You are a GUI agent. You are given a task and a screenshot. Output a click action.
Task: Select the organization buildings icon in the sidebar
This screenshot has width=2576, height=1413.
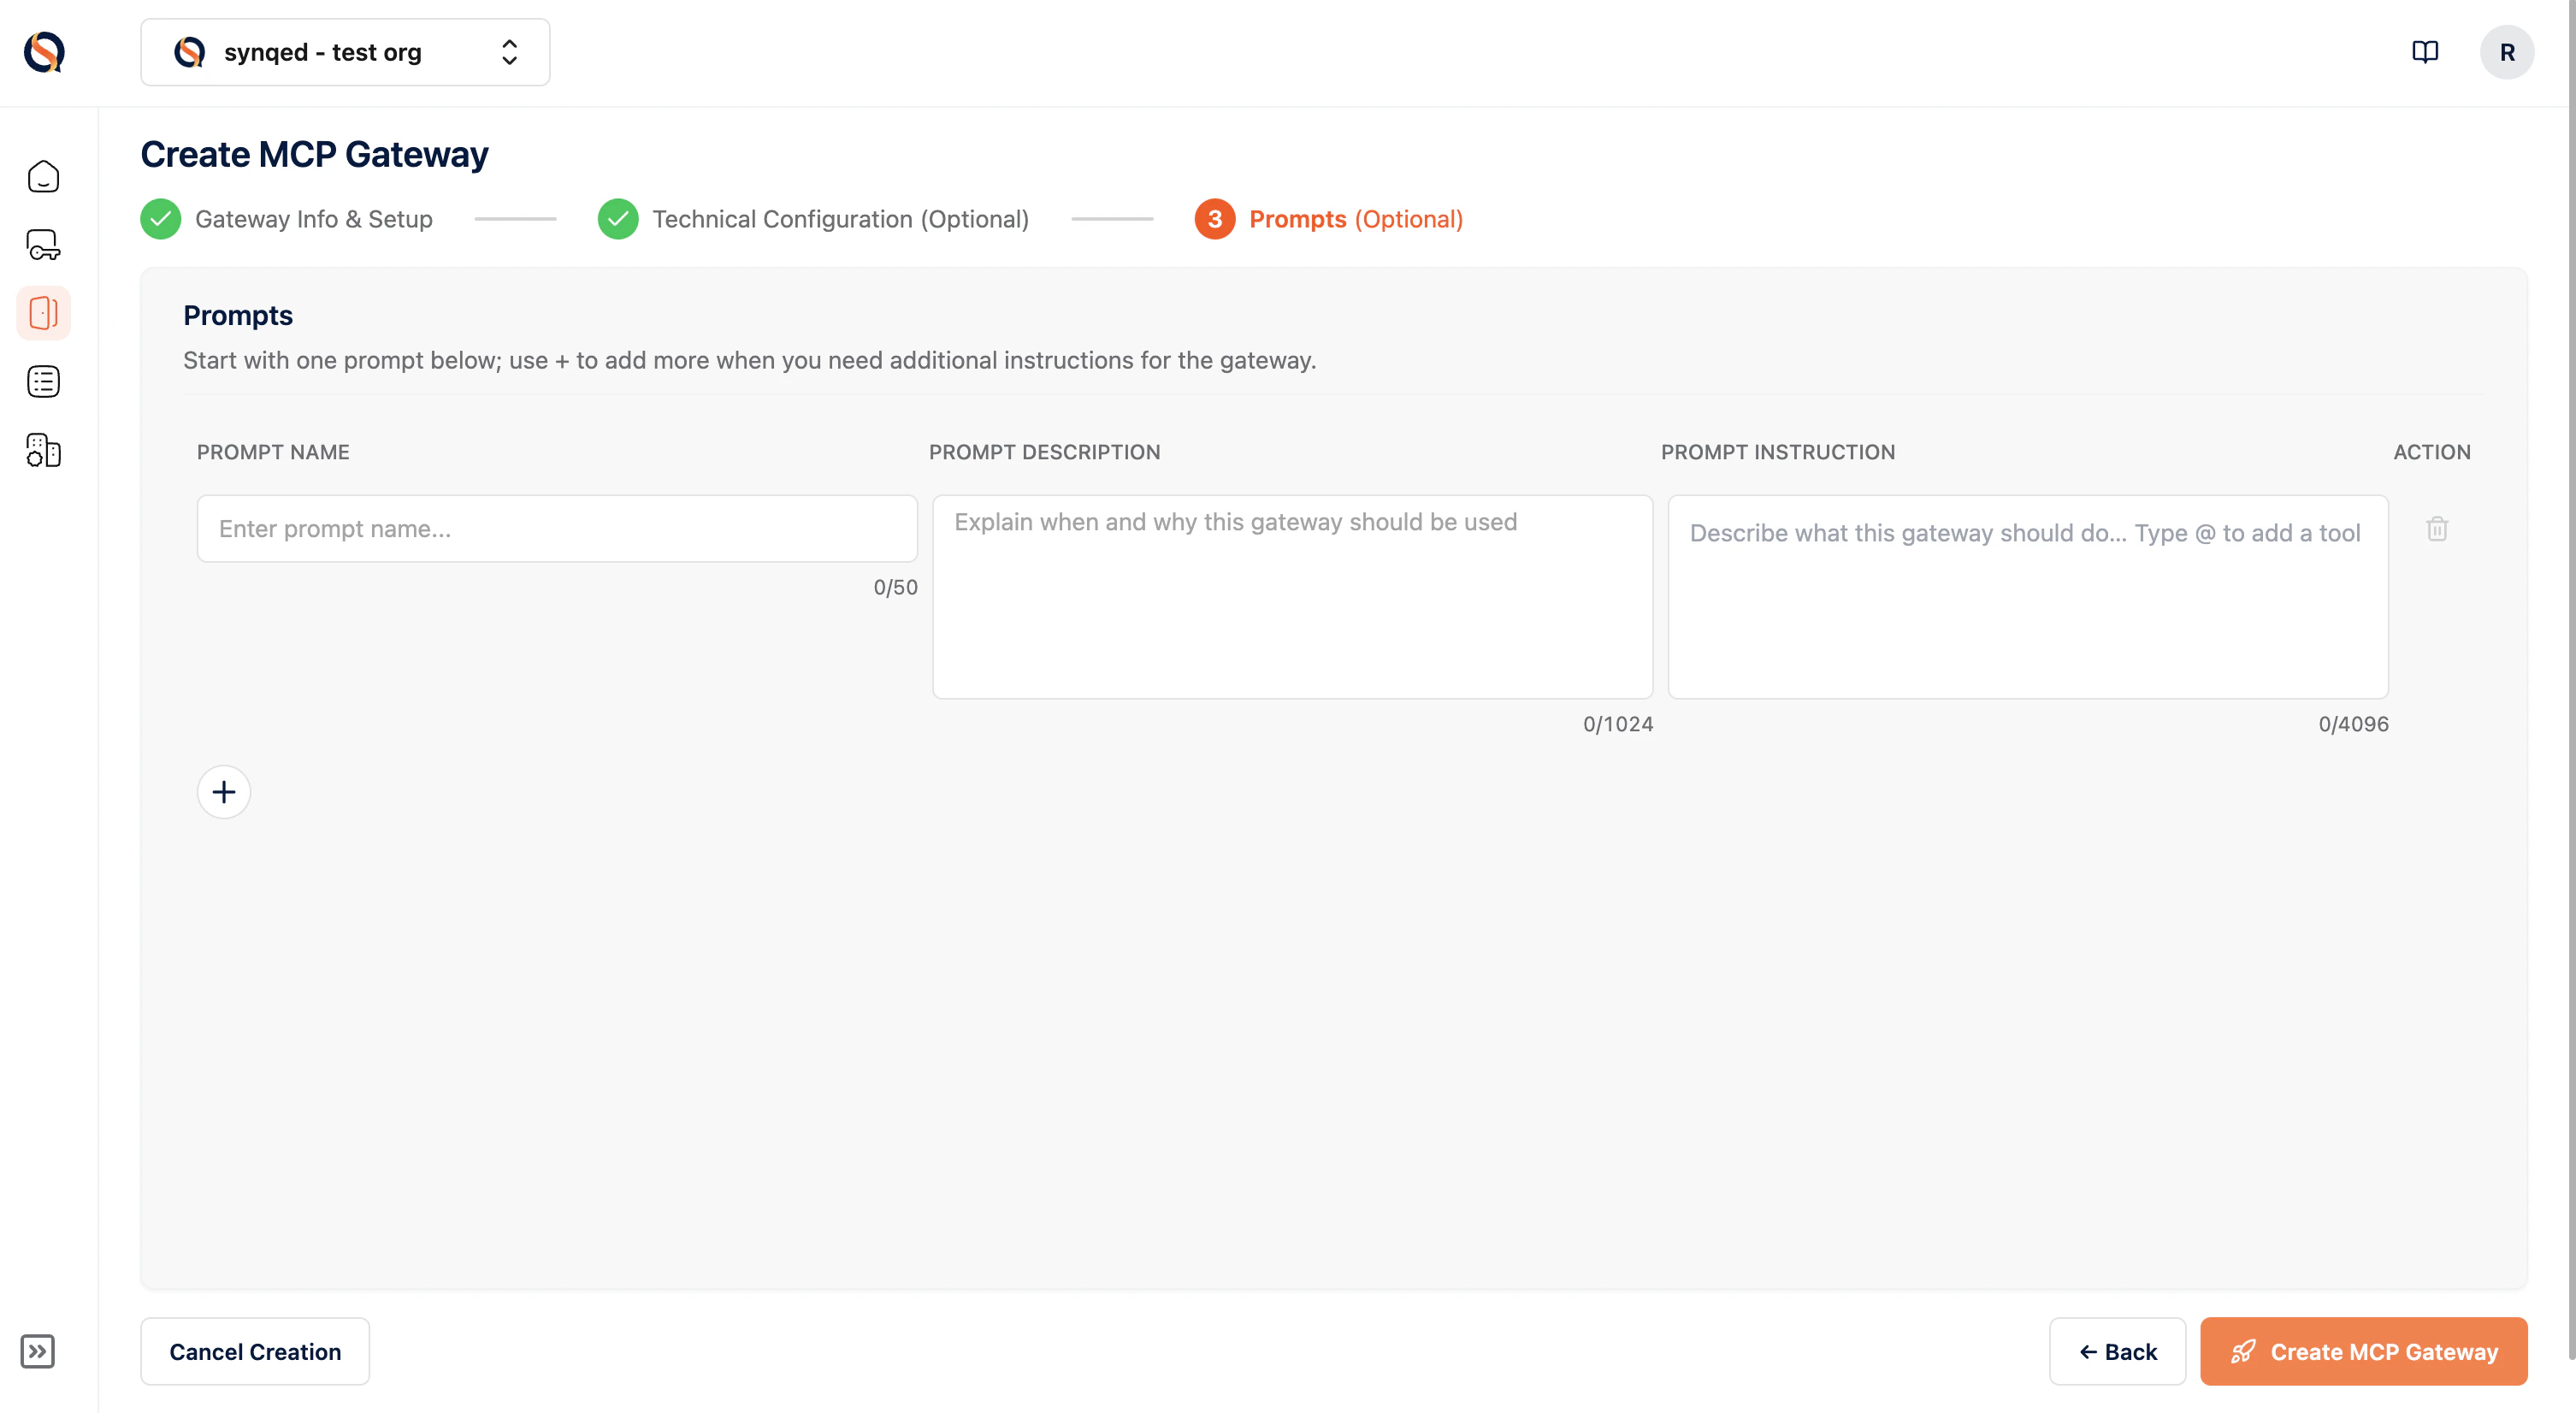coord(43,451)
